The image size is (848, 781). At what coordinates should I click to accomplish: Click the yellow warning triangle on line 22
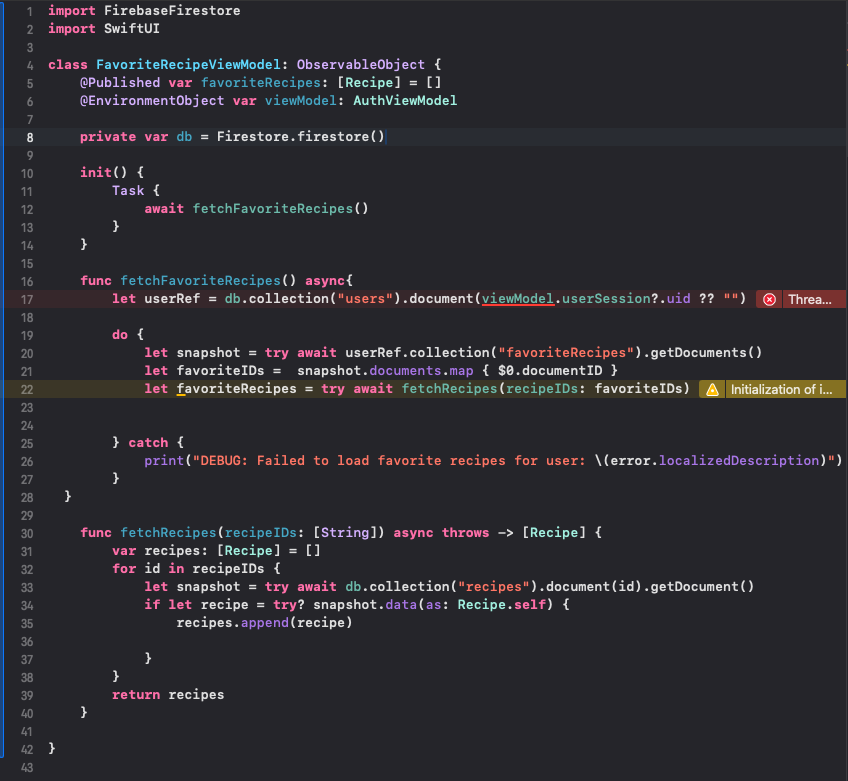(x=712, y=389)
